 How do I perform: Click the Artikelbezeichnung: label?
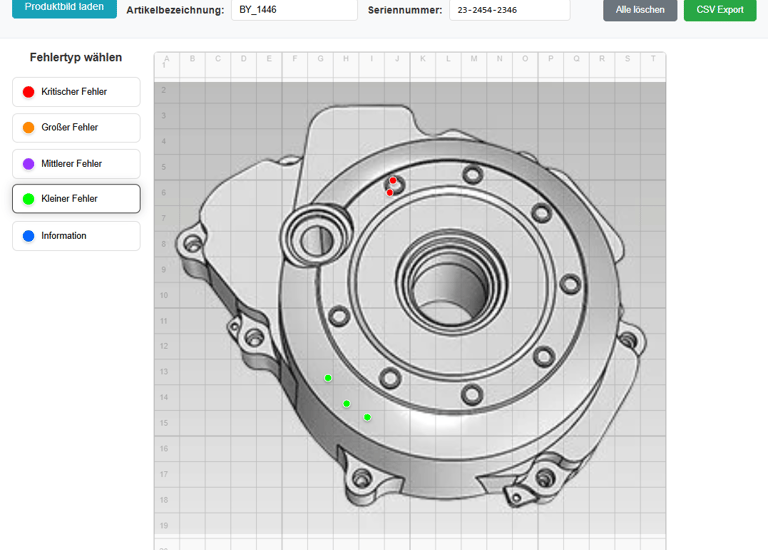175,10
